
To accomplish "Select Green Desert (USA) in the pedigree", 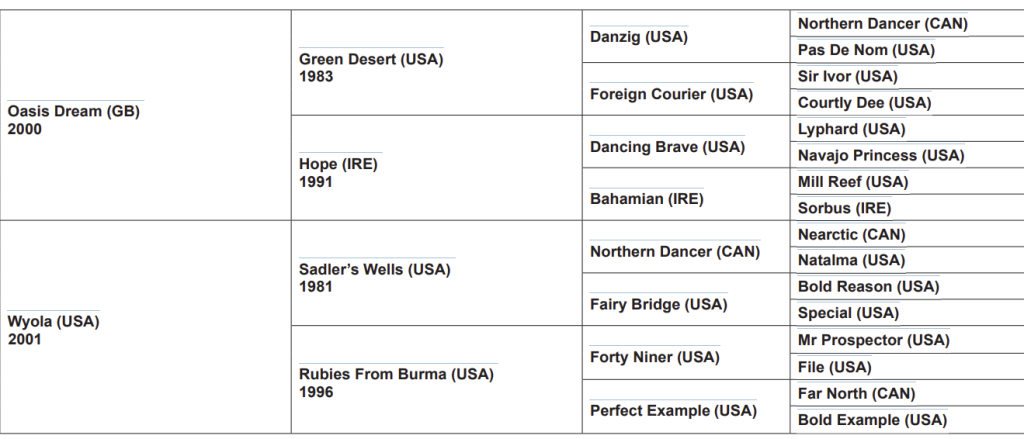I will tap(370, 60).
